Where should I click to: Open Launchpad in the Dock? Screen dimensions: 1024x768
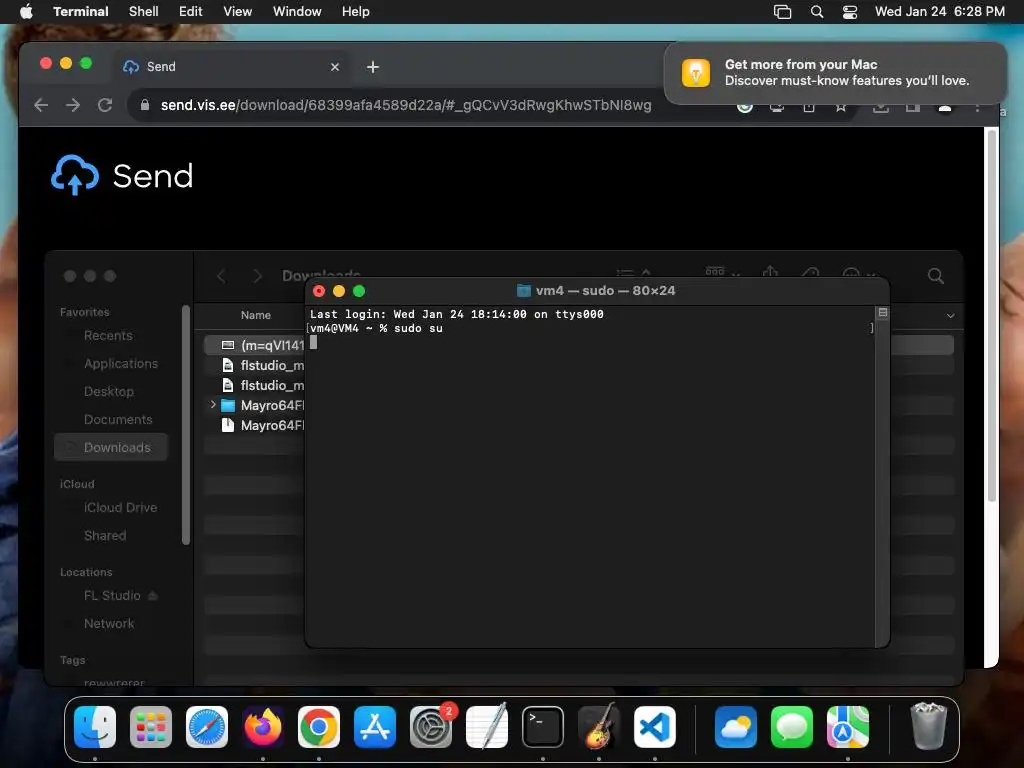coord(151,727)
